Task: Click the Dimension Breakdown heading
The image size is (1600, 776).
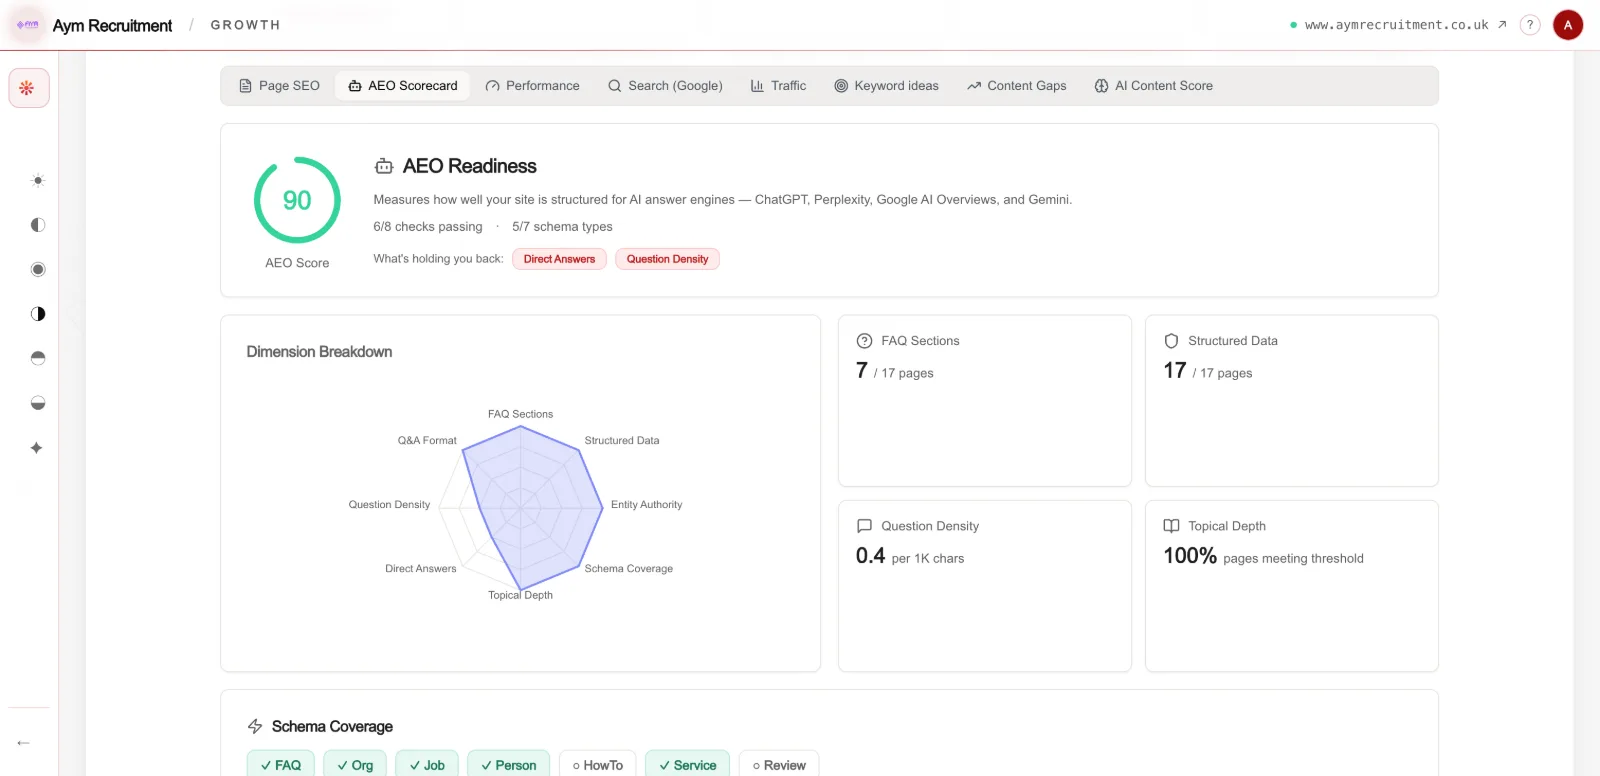Action: (319, 352)
